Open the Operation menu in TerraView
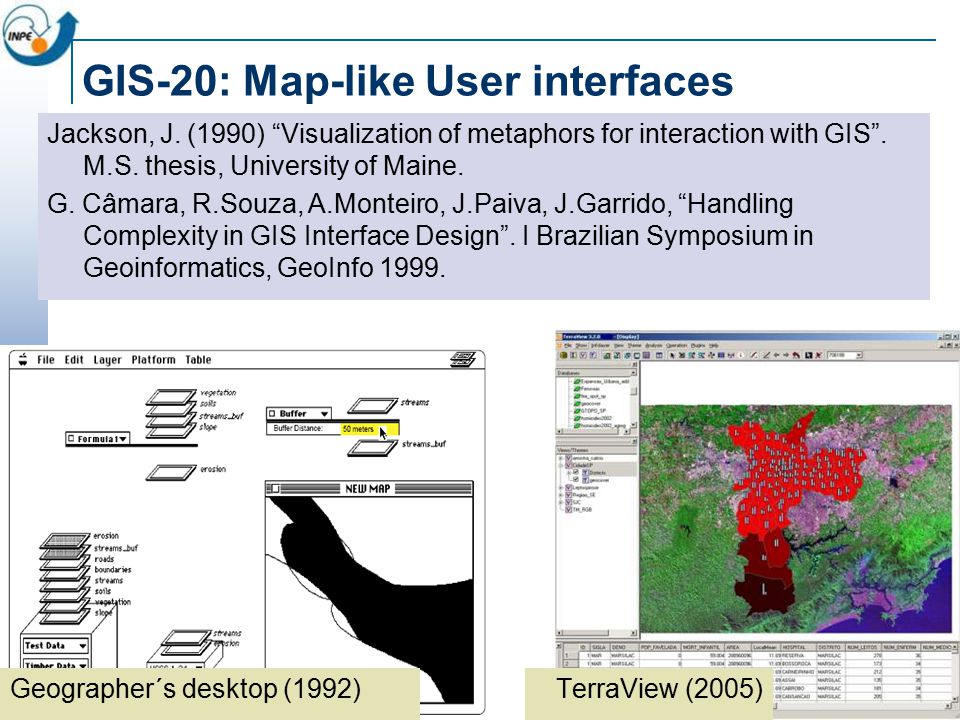Viewport: 960px width, 720px height. pyautogui.click(x=677, y=345)
